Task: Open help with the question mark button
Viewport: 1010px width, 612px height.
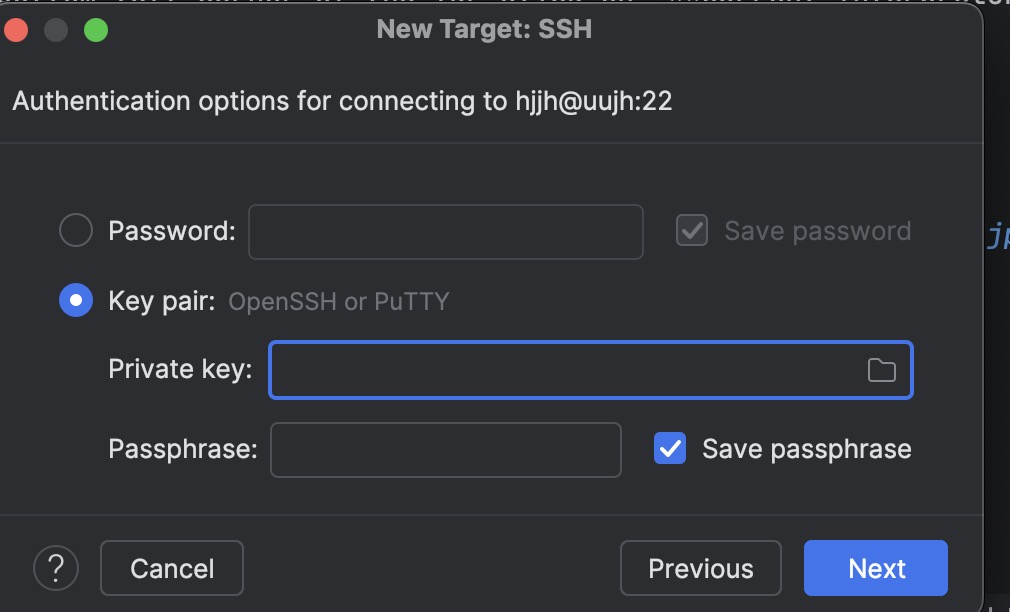Action: 56,568
